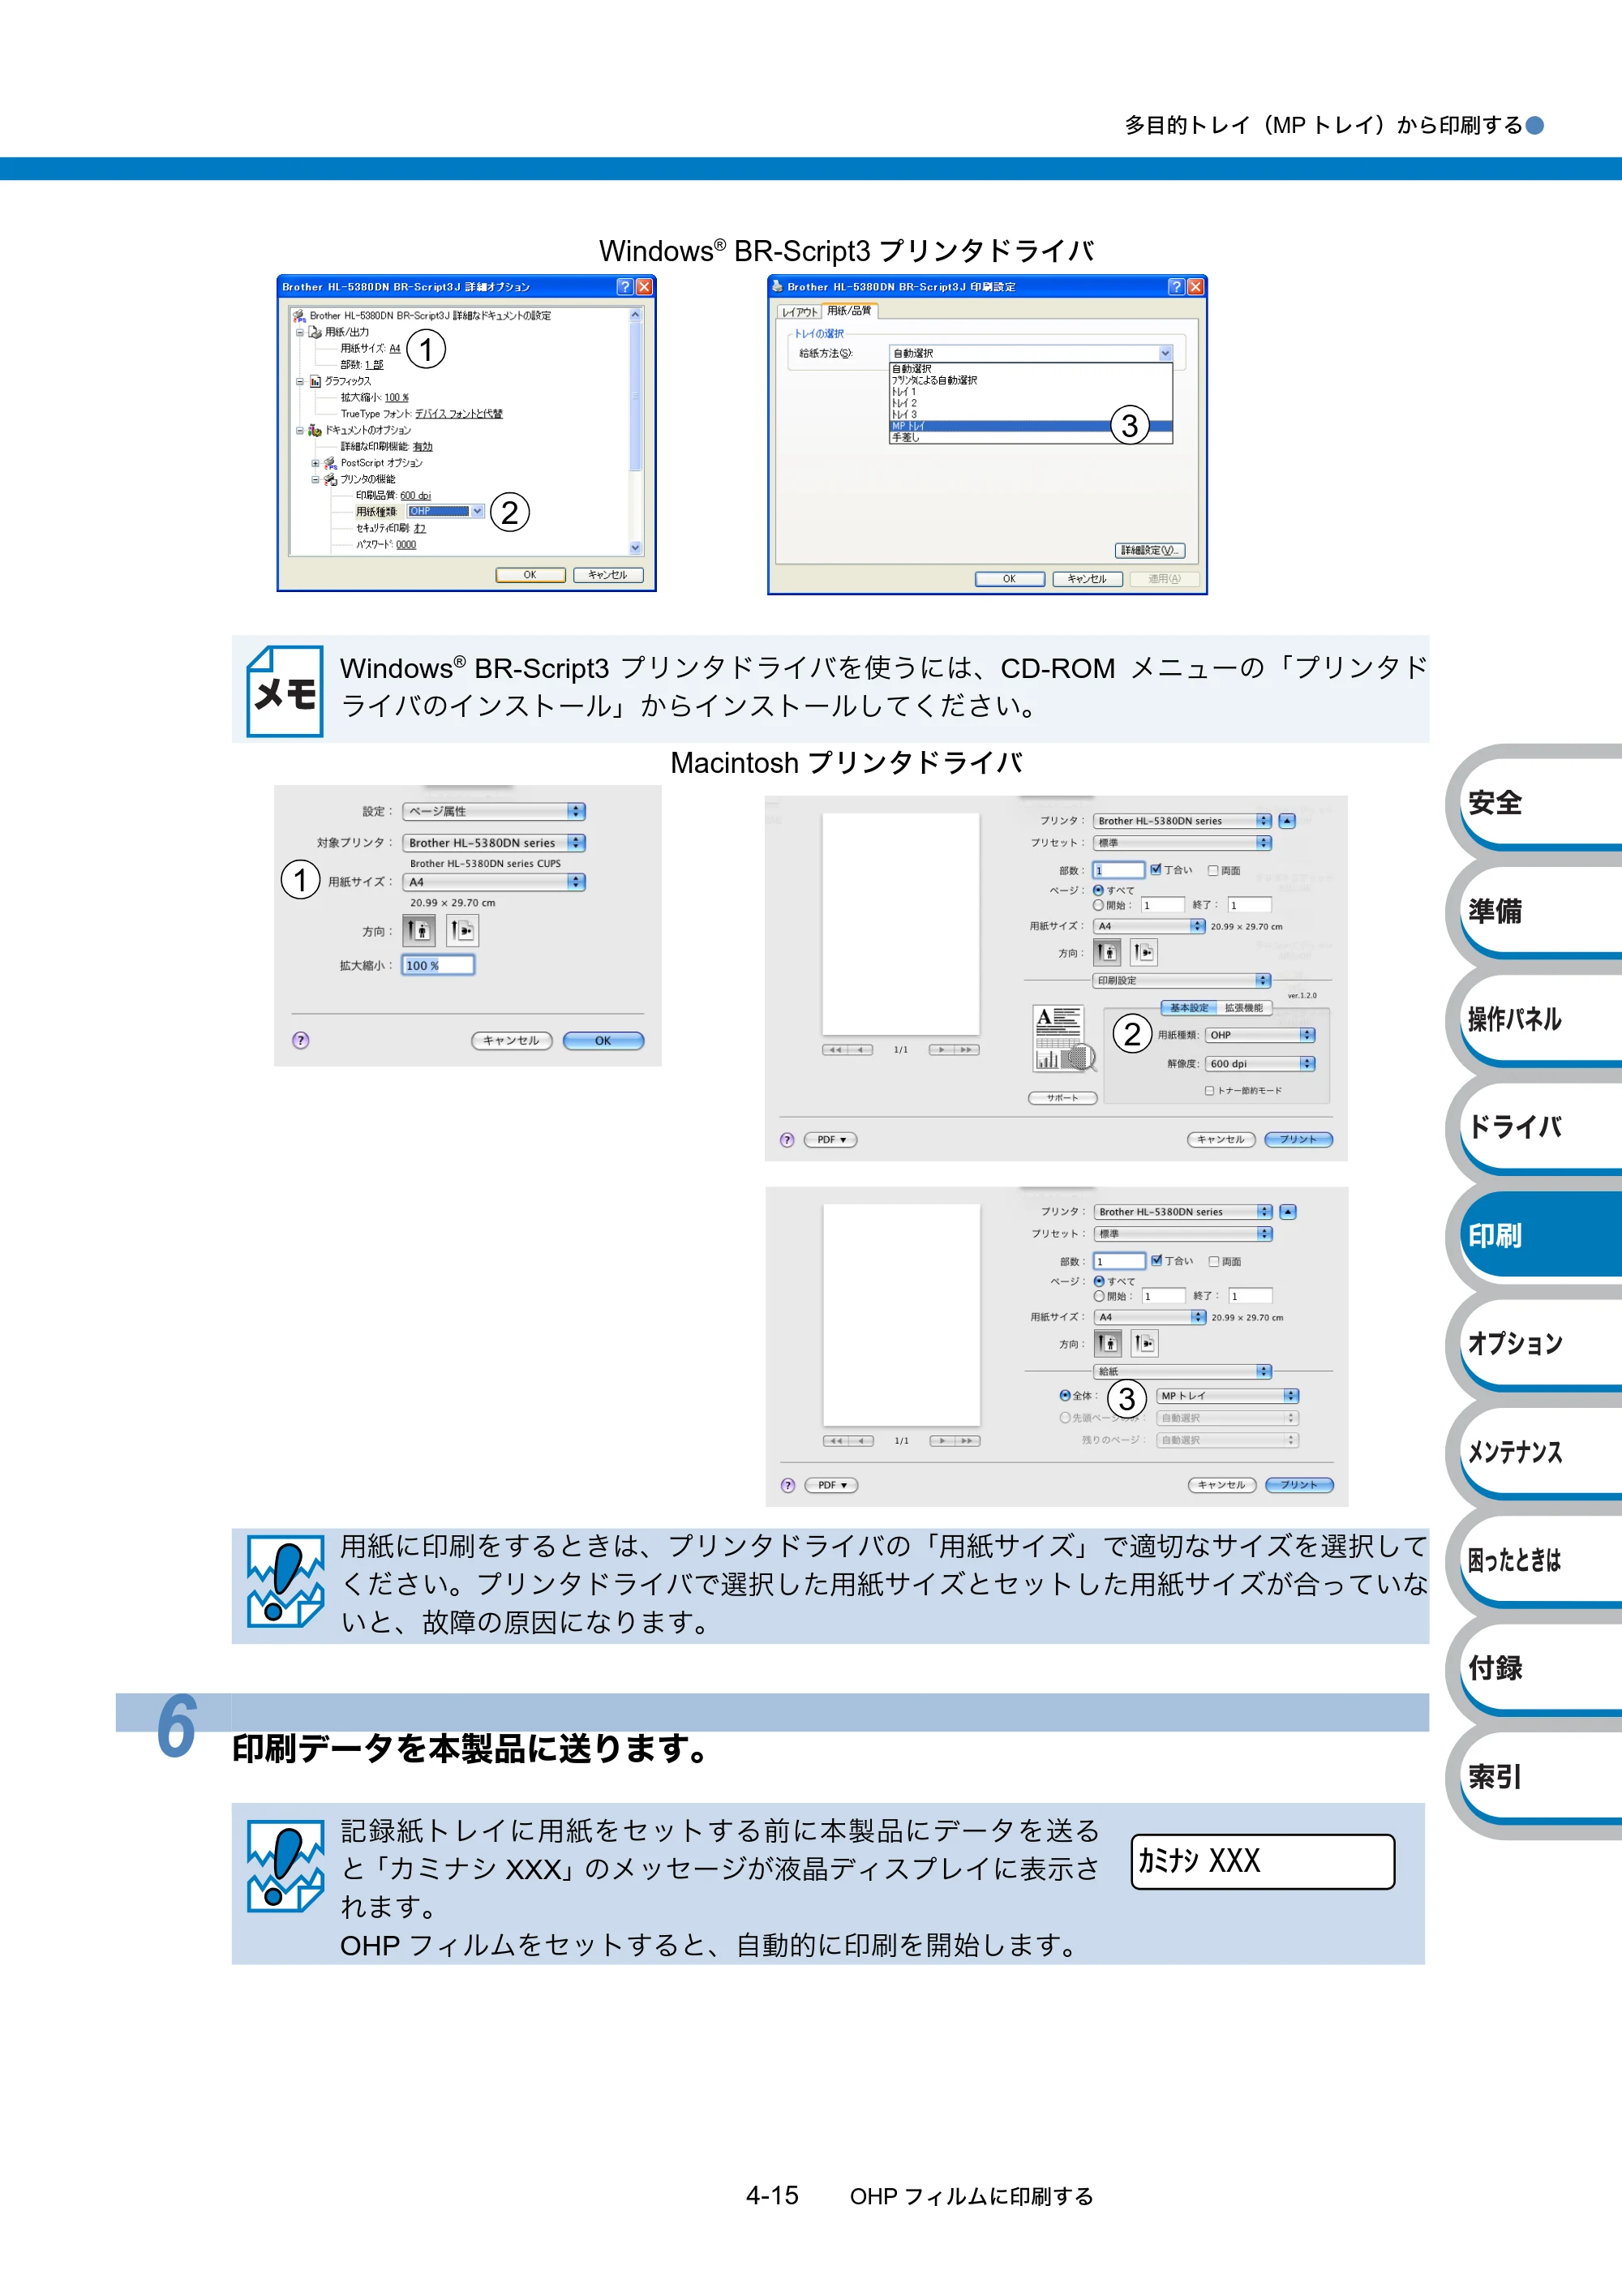
Task: Select portrait orientation icon in page setup
Action: coord(420,930)
